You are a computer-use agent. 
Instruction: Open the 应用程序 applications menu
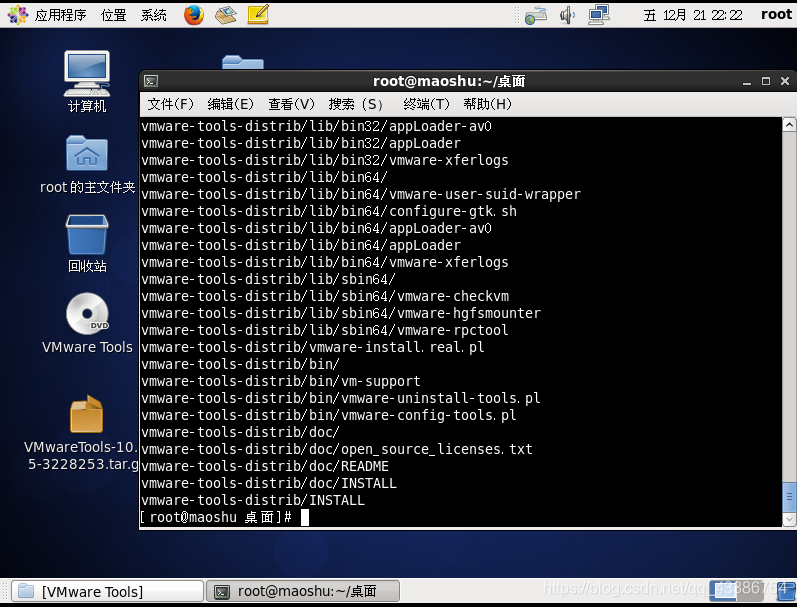point(60,15)
